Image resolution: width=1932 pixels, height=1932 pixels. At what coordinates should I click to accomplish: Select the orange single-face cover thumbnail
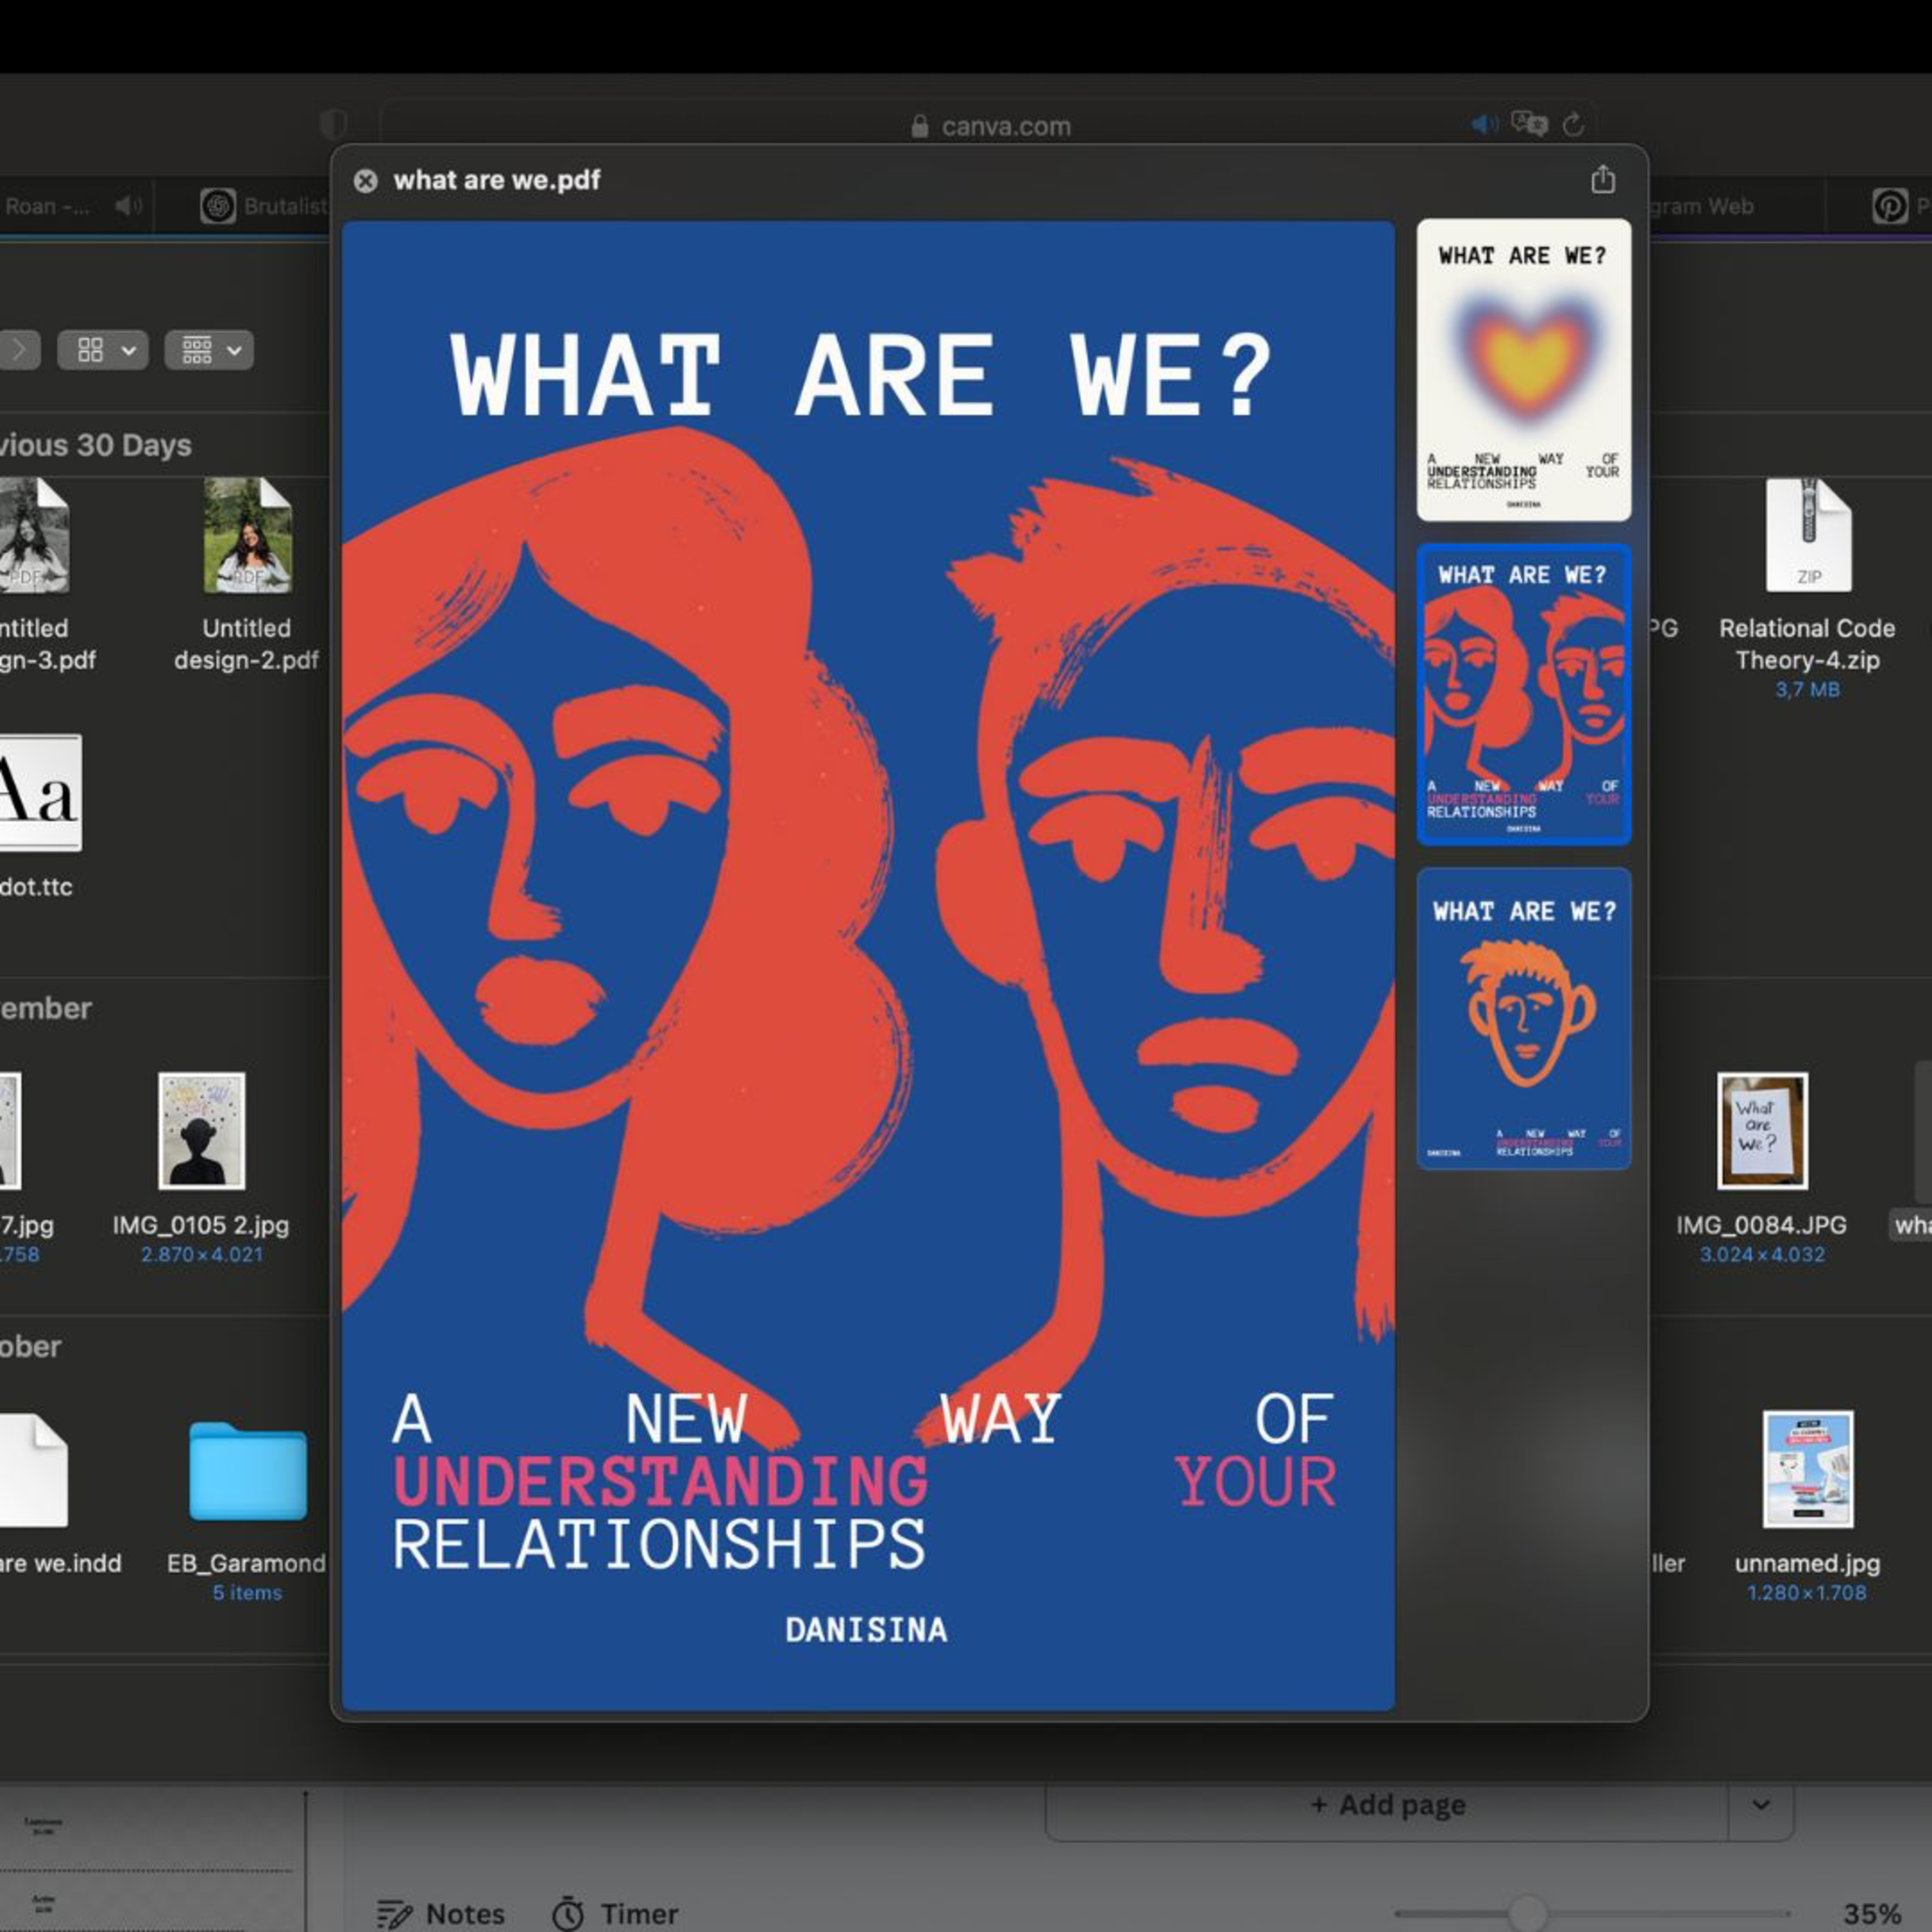[x=1523, y=1018]
